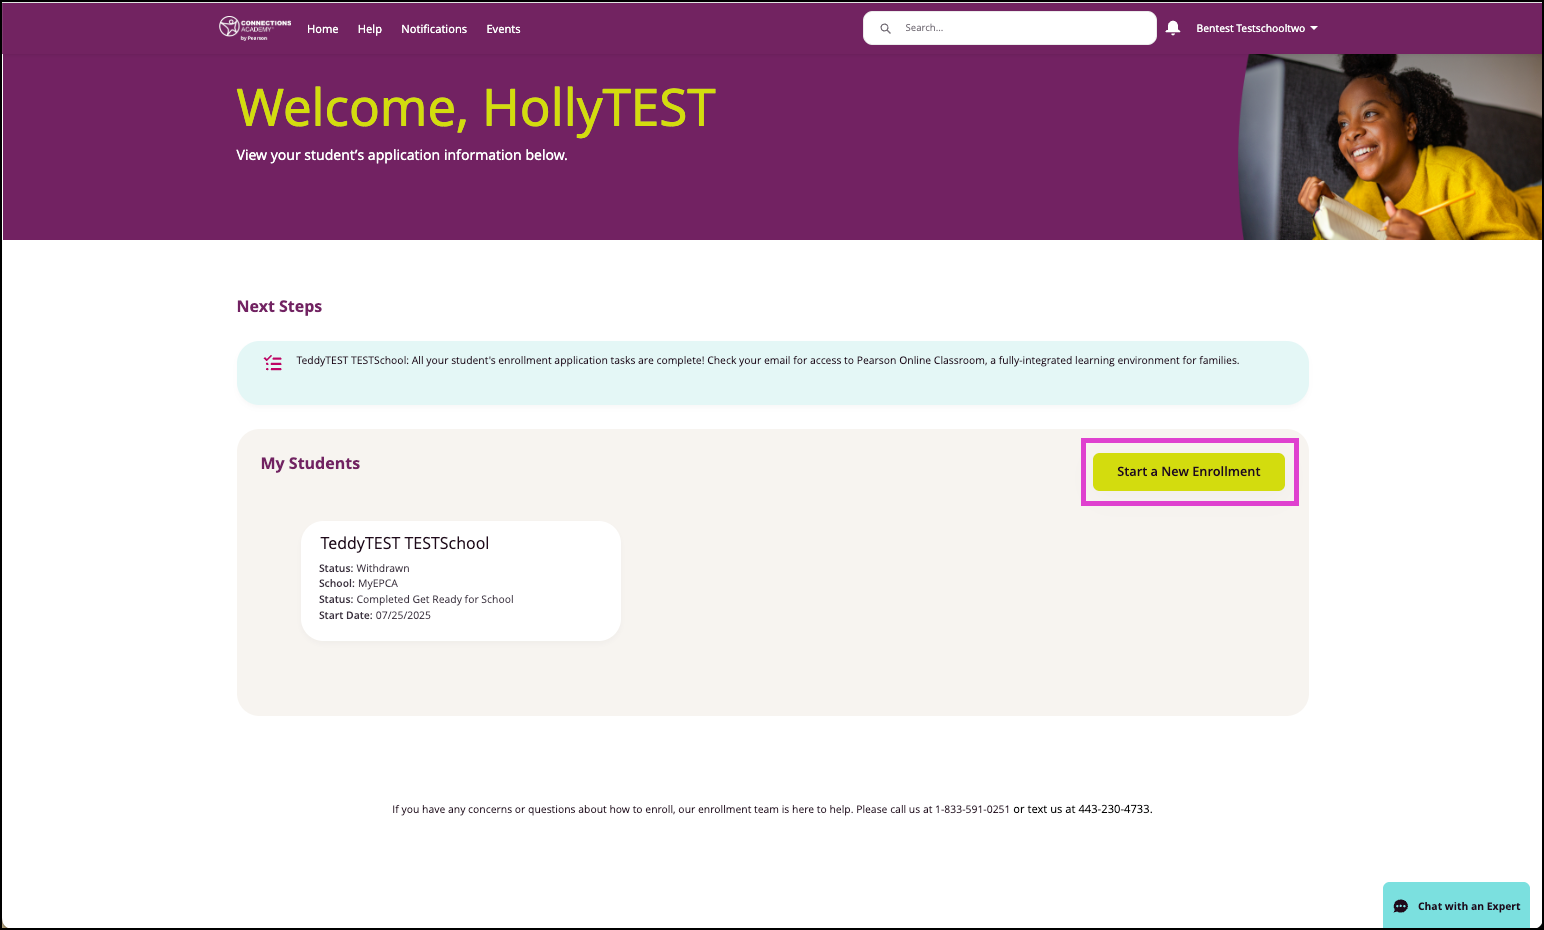This screenshot has width=1544, height=930.
Task: Click inside the Search field
Action: (1010, 28)
